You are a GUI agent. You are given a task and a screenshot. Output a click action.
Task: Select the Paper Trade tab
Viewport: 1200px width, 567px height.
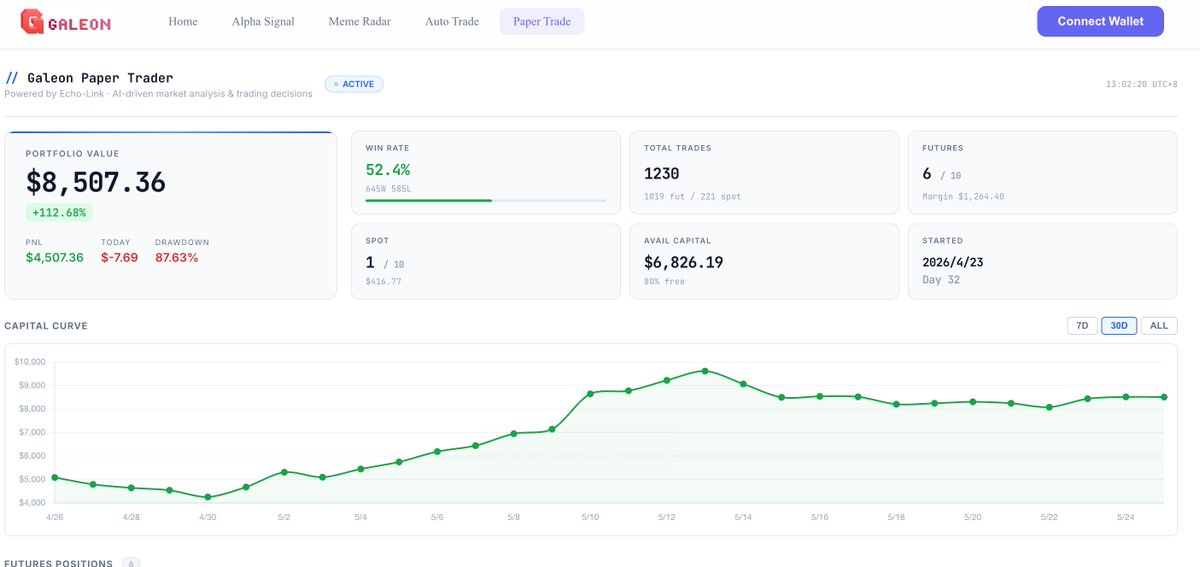tap(542, 21)
